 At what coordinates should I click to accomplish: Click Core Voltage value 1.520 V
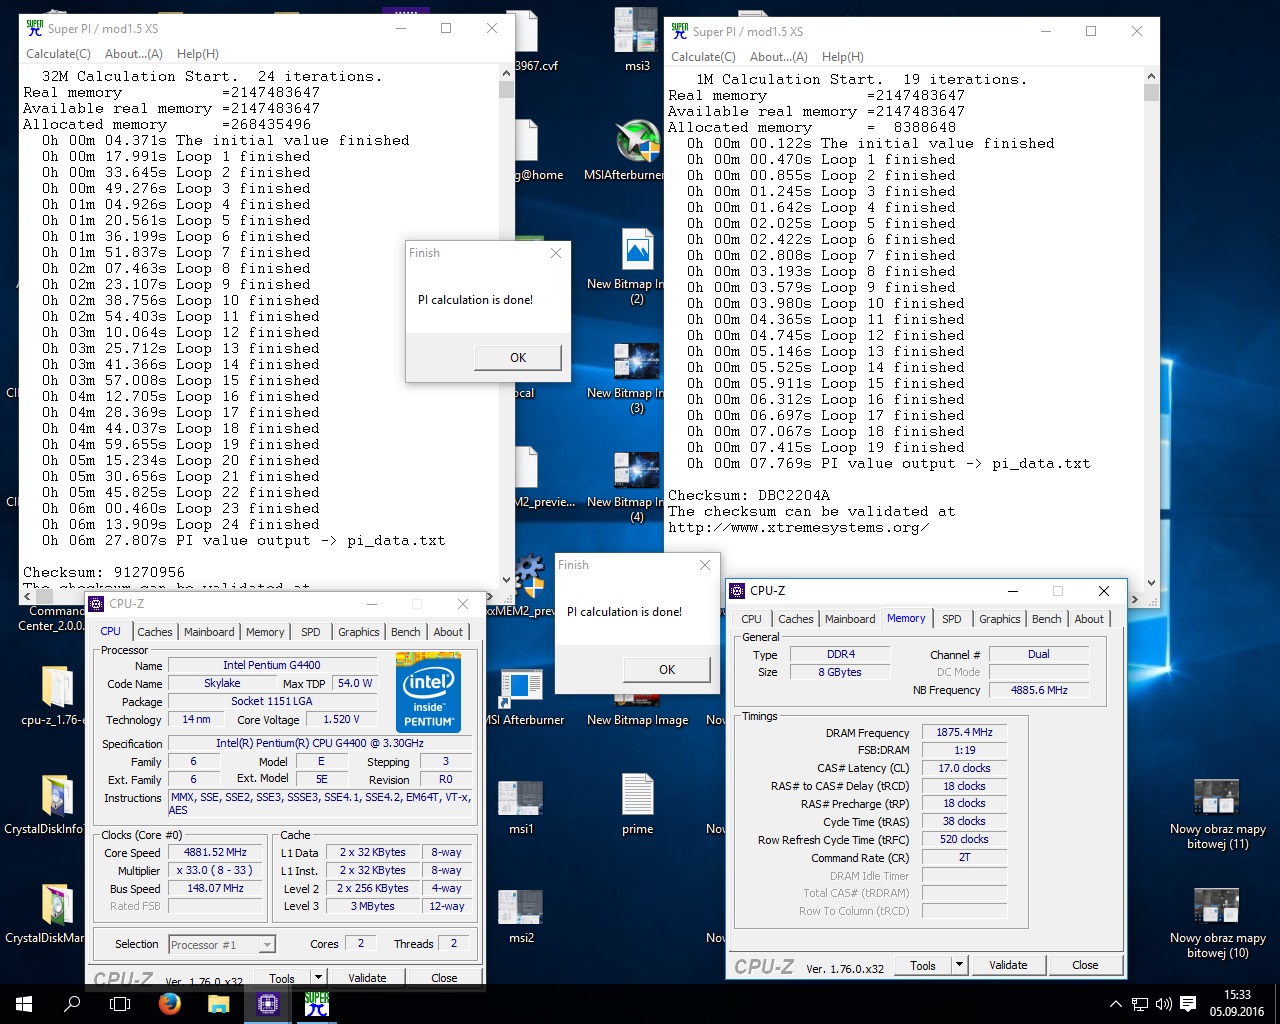(341, 719)
